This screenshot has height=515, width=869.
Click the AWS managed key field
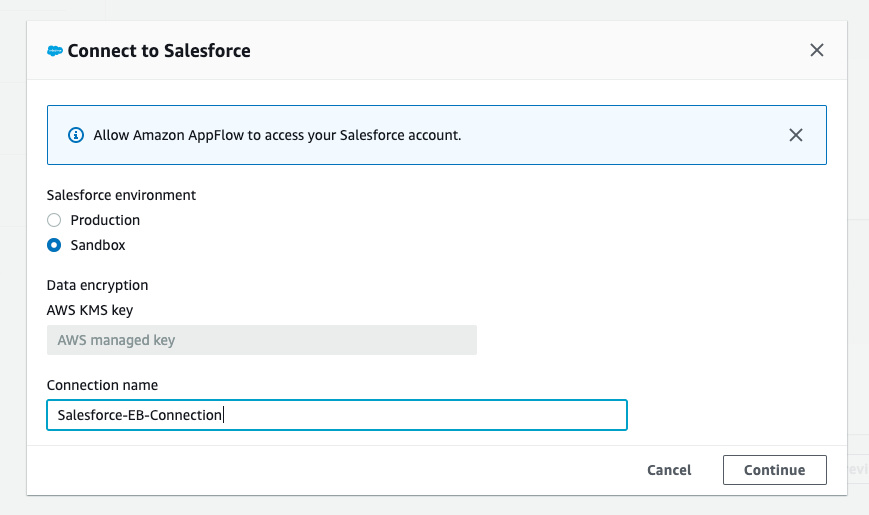click(261, 340)
